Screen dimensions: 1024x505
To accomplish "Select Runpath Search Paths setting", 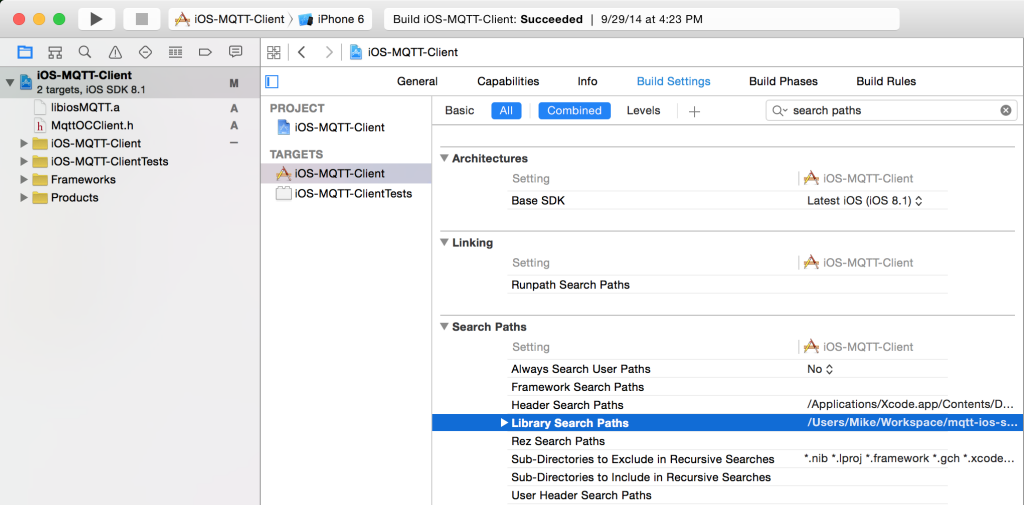I will (x=570, y=285).
